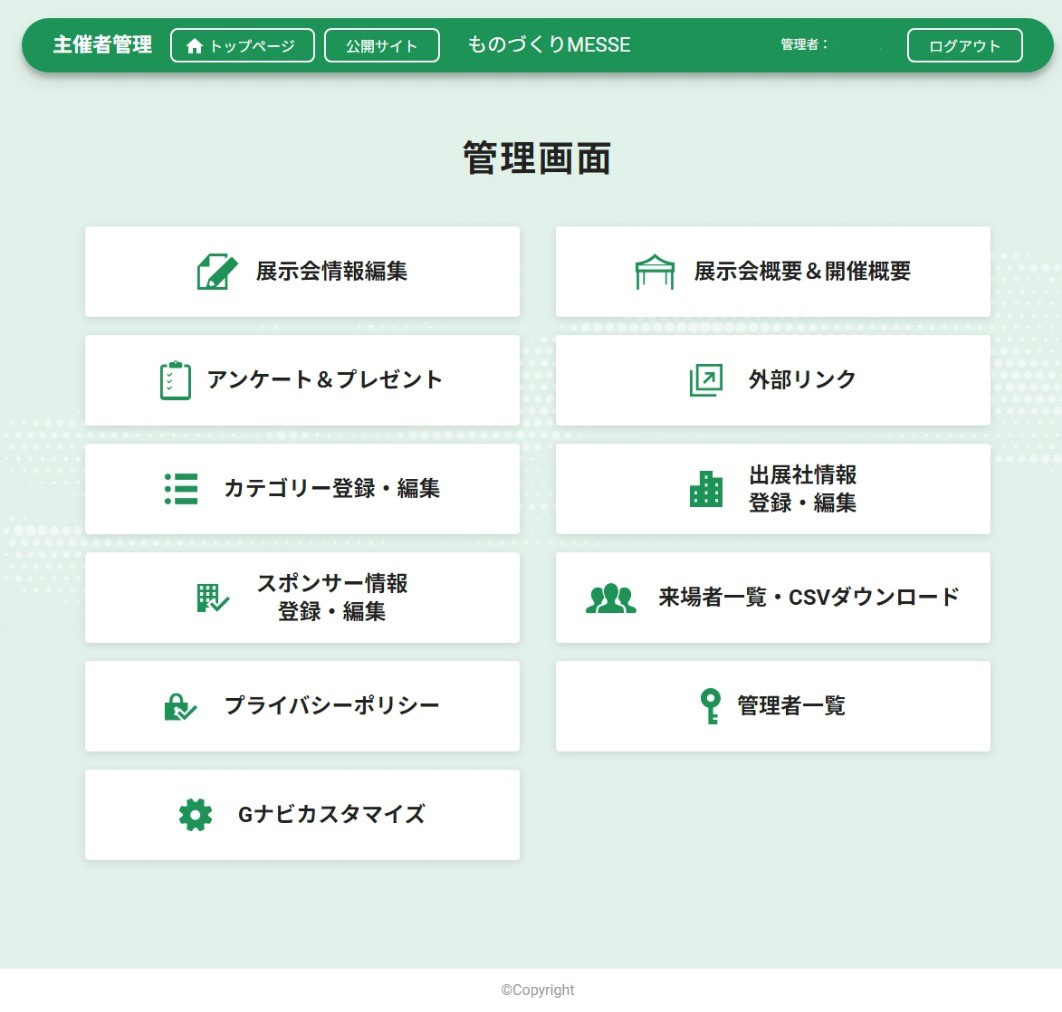1062x1012 pixels.
Task: Open Gナビカスタマイズ text label
Action: (332, 814)
